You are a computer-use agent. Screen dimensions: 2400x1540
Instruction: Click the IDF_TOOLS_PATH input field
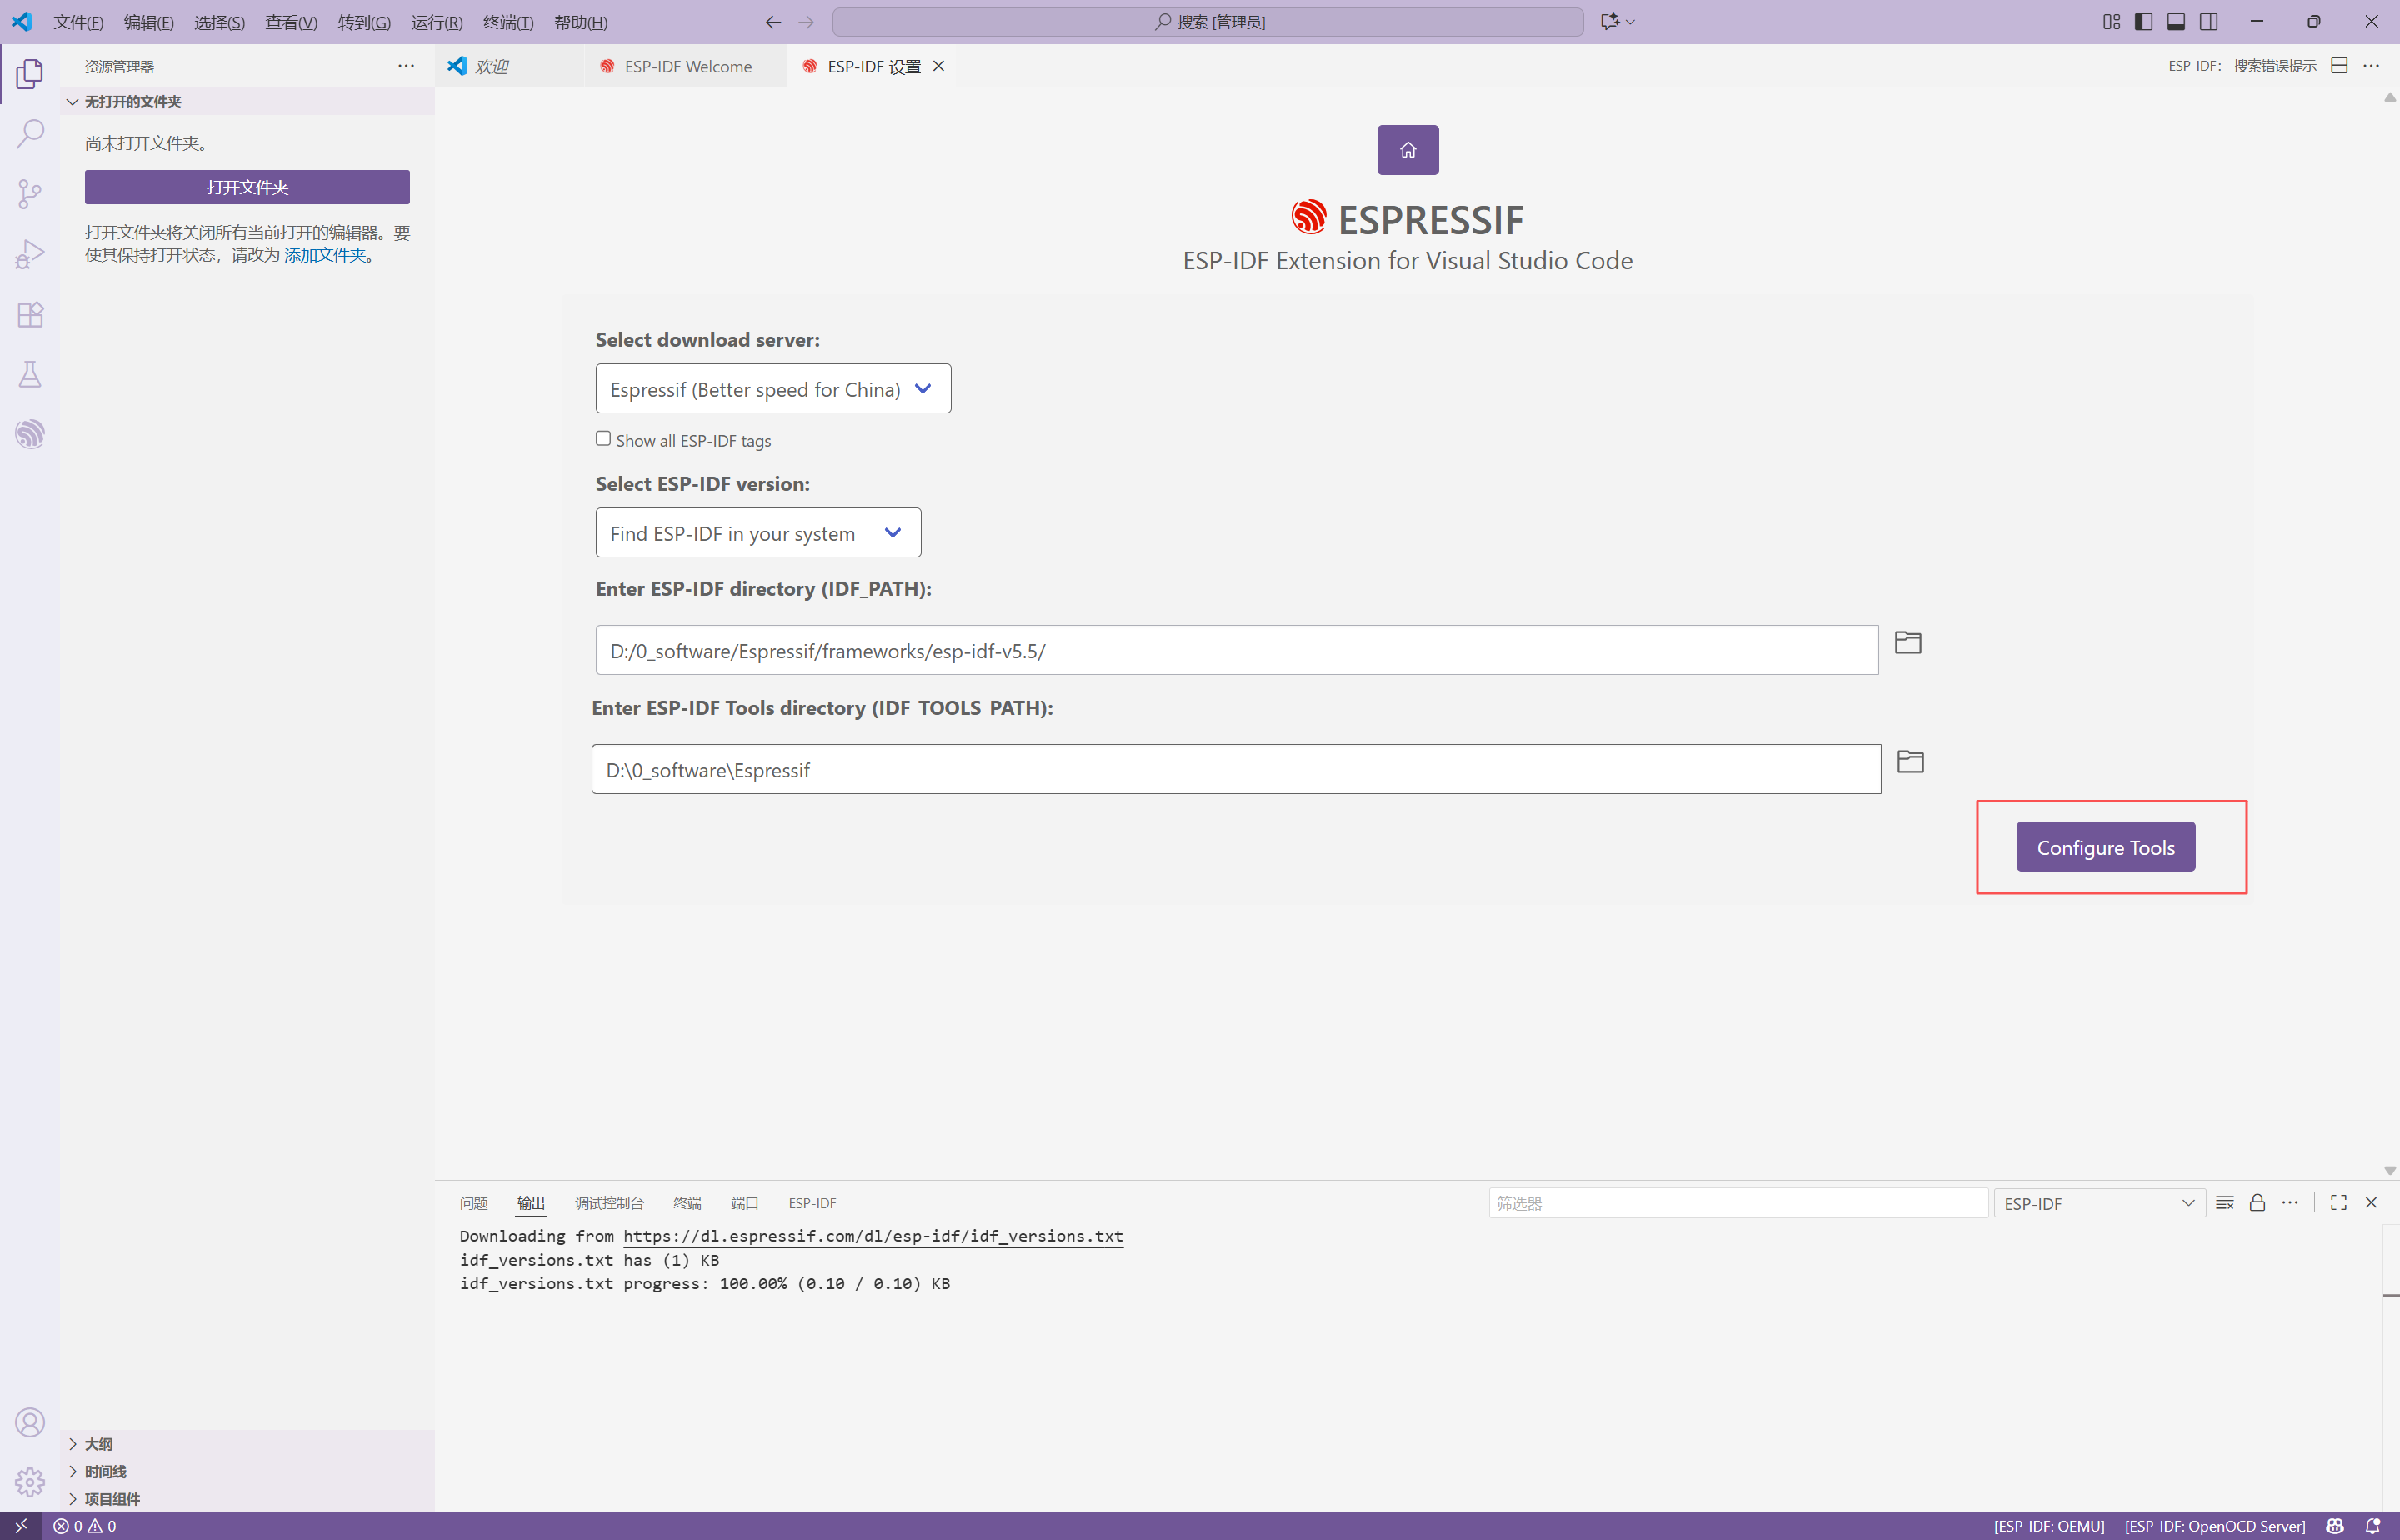pyautogui.click(x=1235, y=770)
